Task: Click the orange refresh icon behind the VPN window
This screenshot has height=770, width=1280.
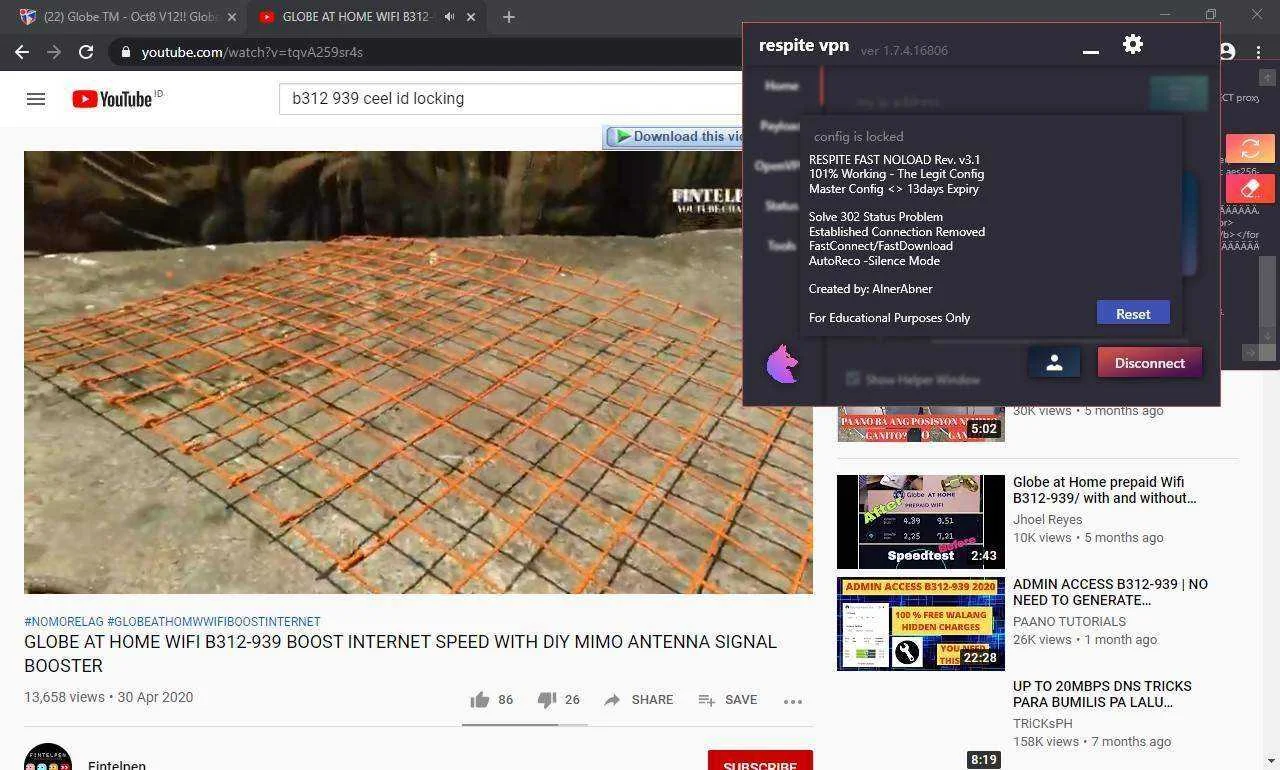Action: click(1250, 149)
